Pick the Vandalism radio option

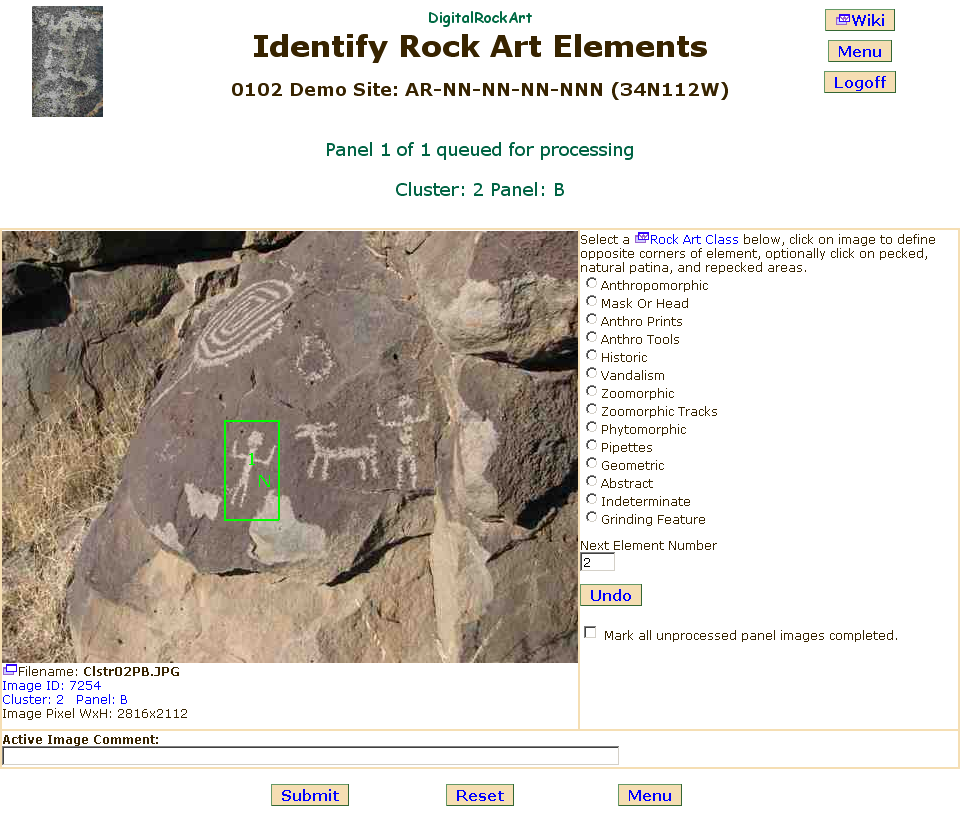click(592, 374)
